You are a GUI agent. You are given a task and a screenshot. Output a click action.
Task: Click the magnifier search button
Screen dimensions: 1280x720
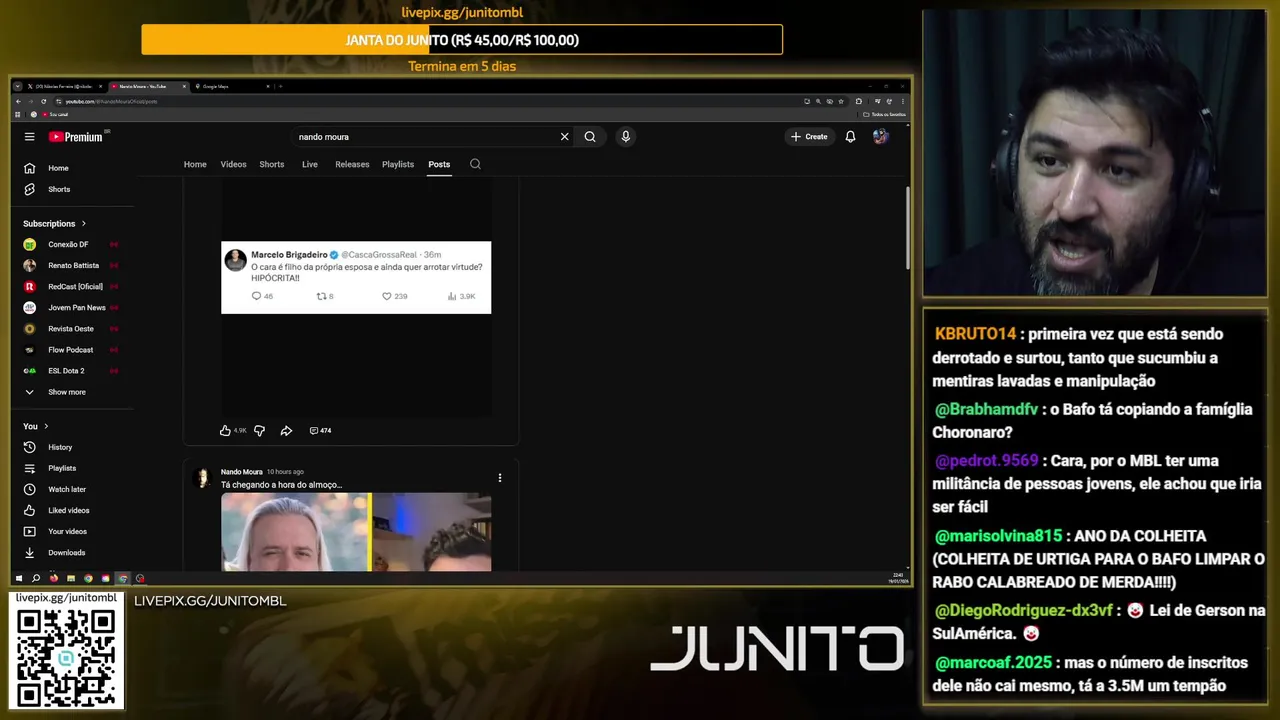click(590, 137)
